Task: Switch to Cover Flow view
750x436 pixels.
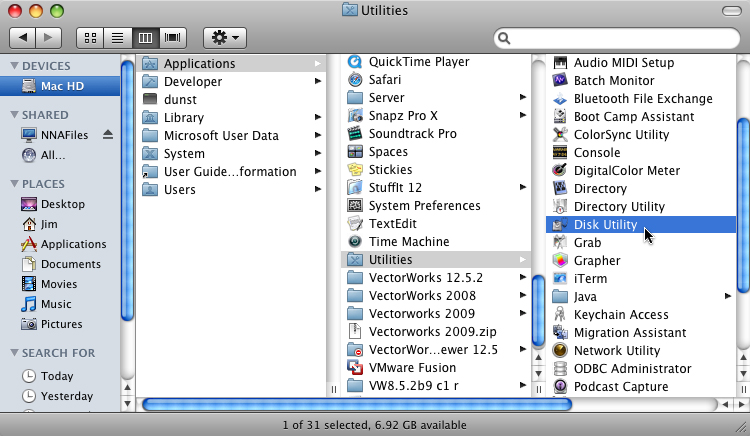Action: pos(173,38)
